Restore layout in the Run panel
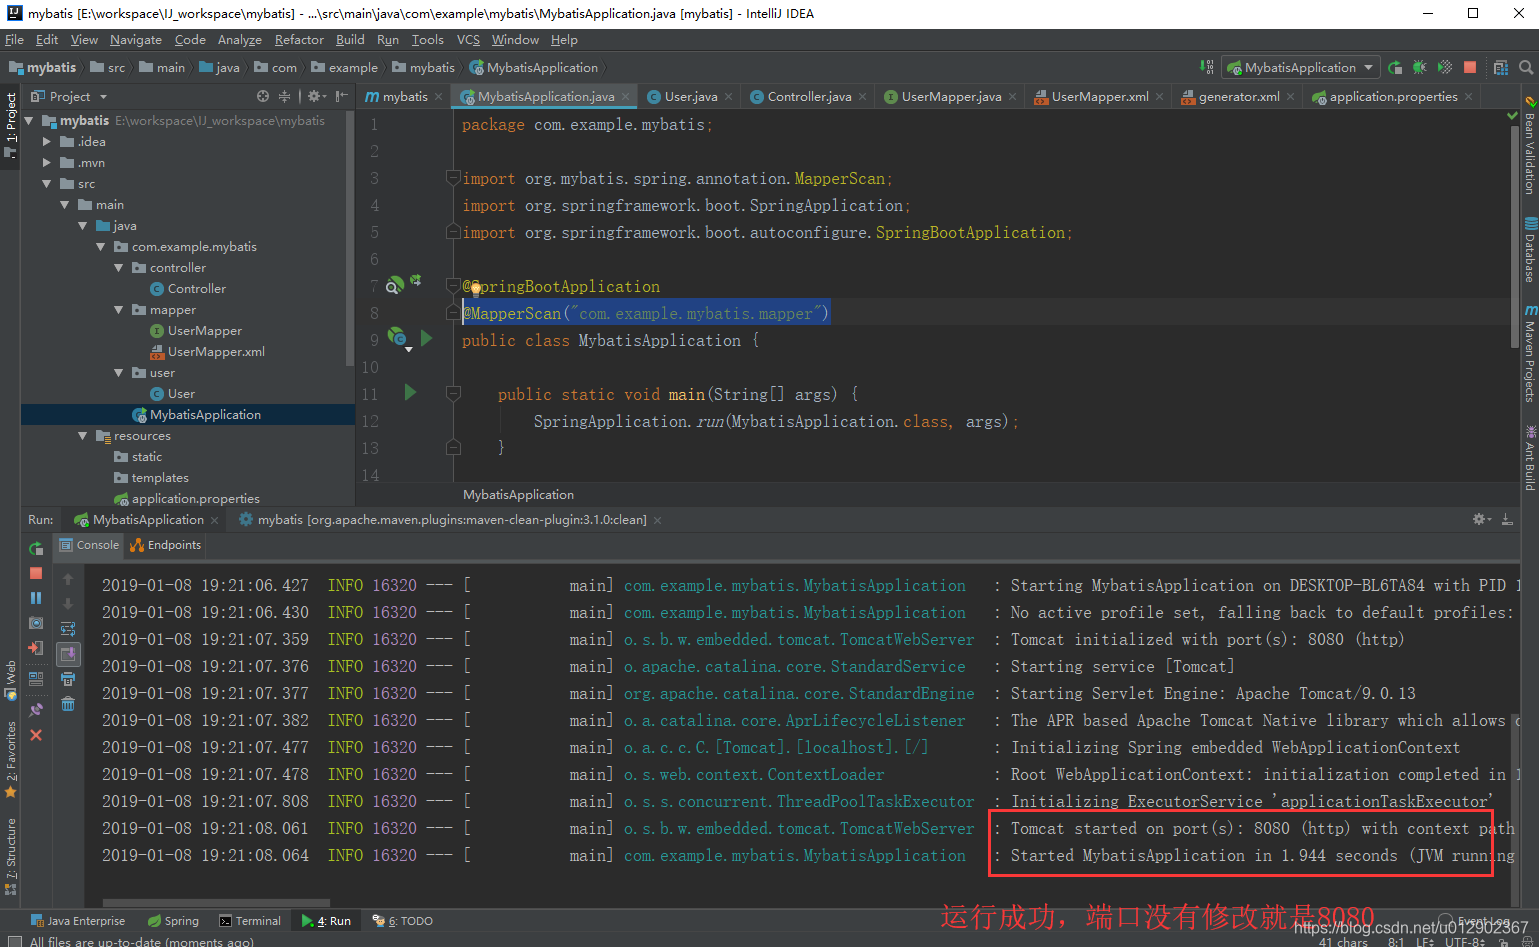The height and width of the screenshot is (947, 1539). [36, 681]
